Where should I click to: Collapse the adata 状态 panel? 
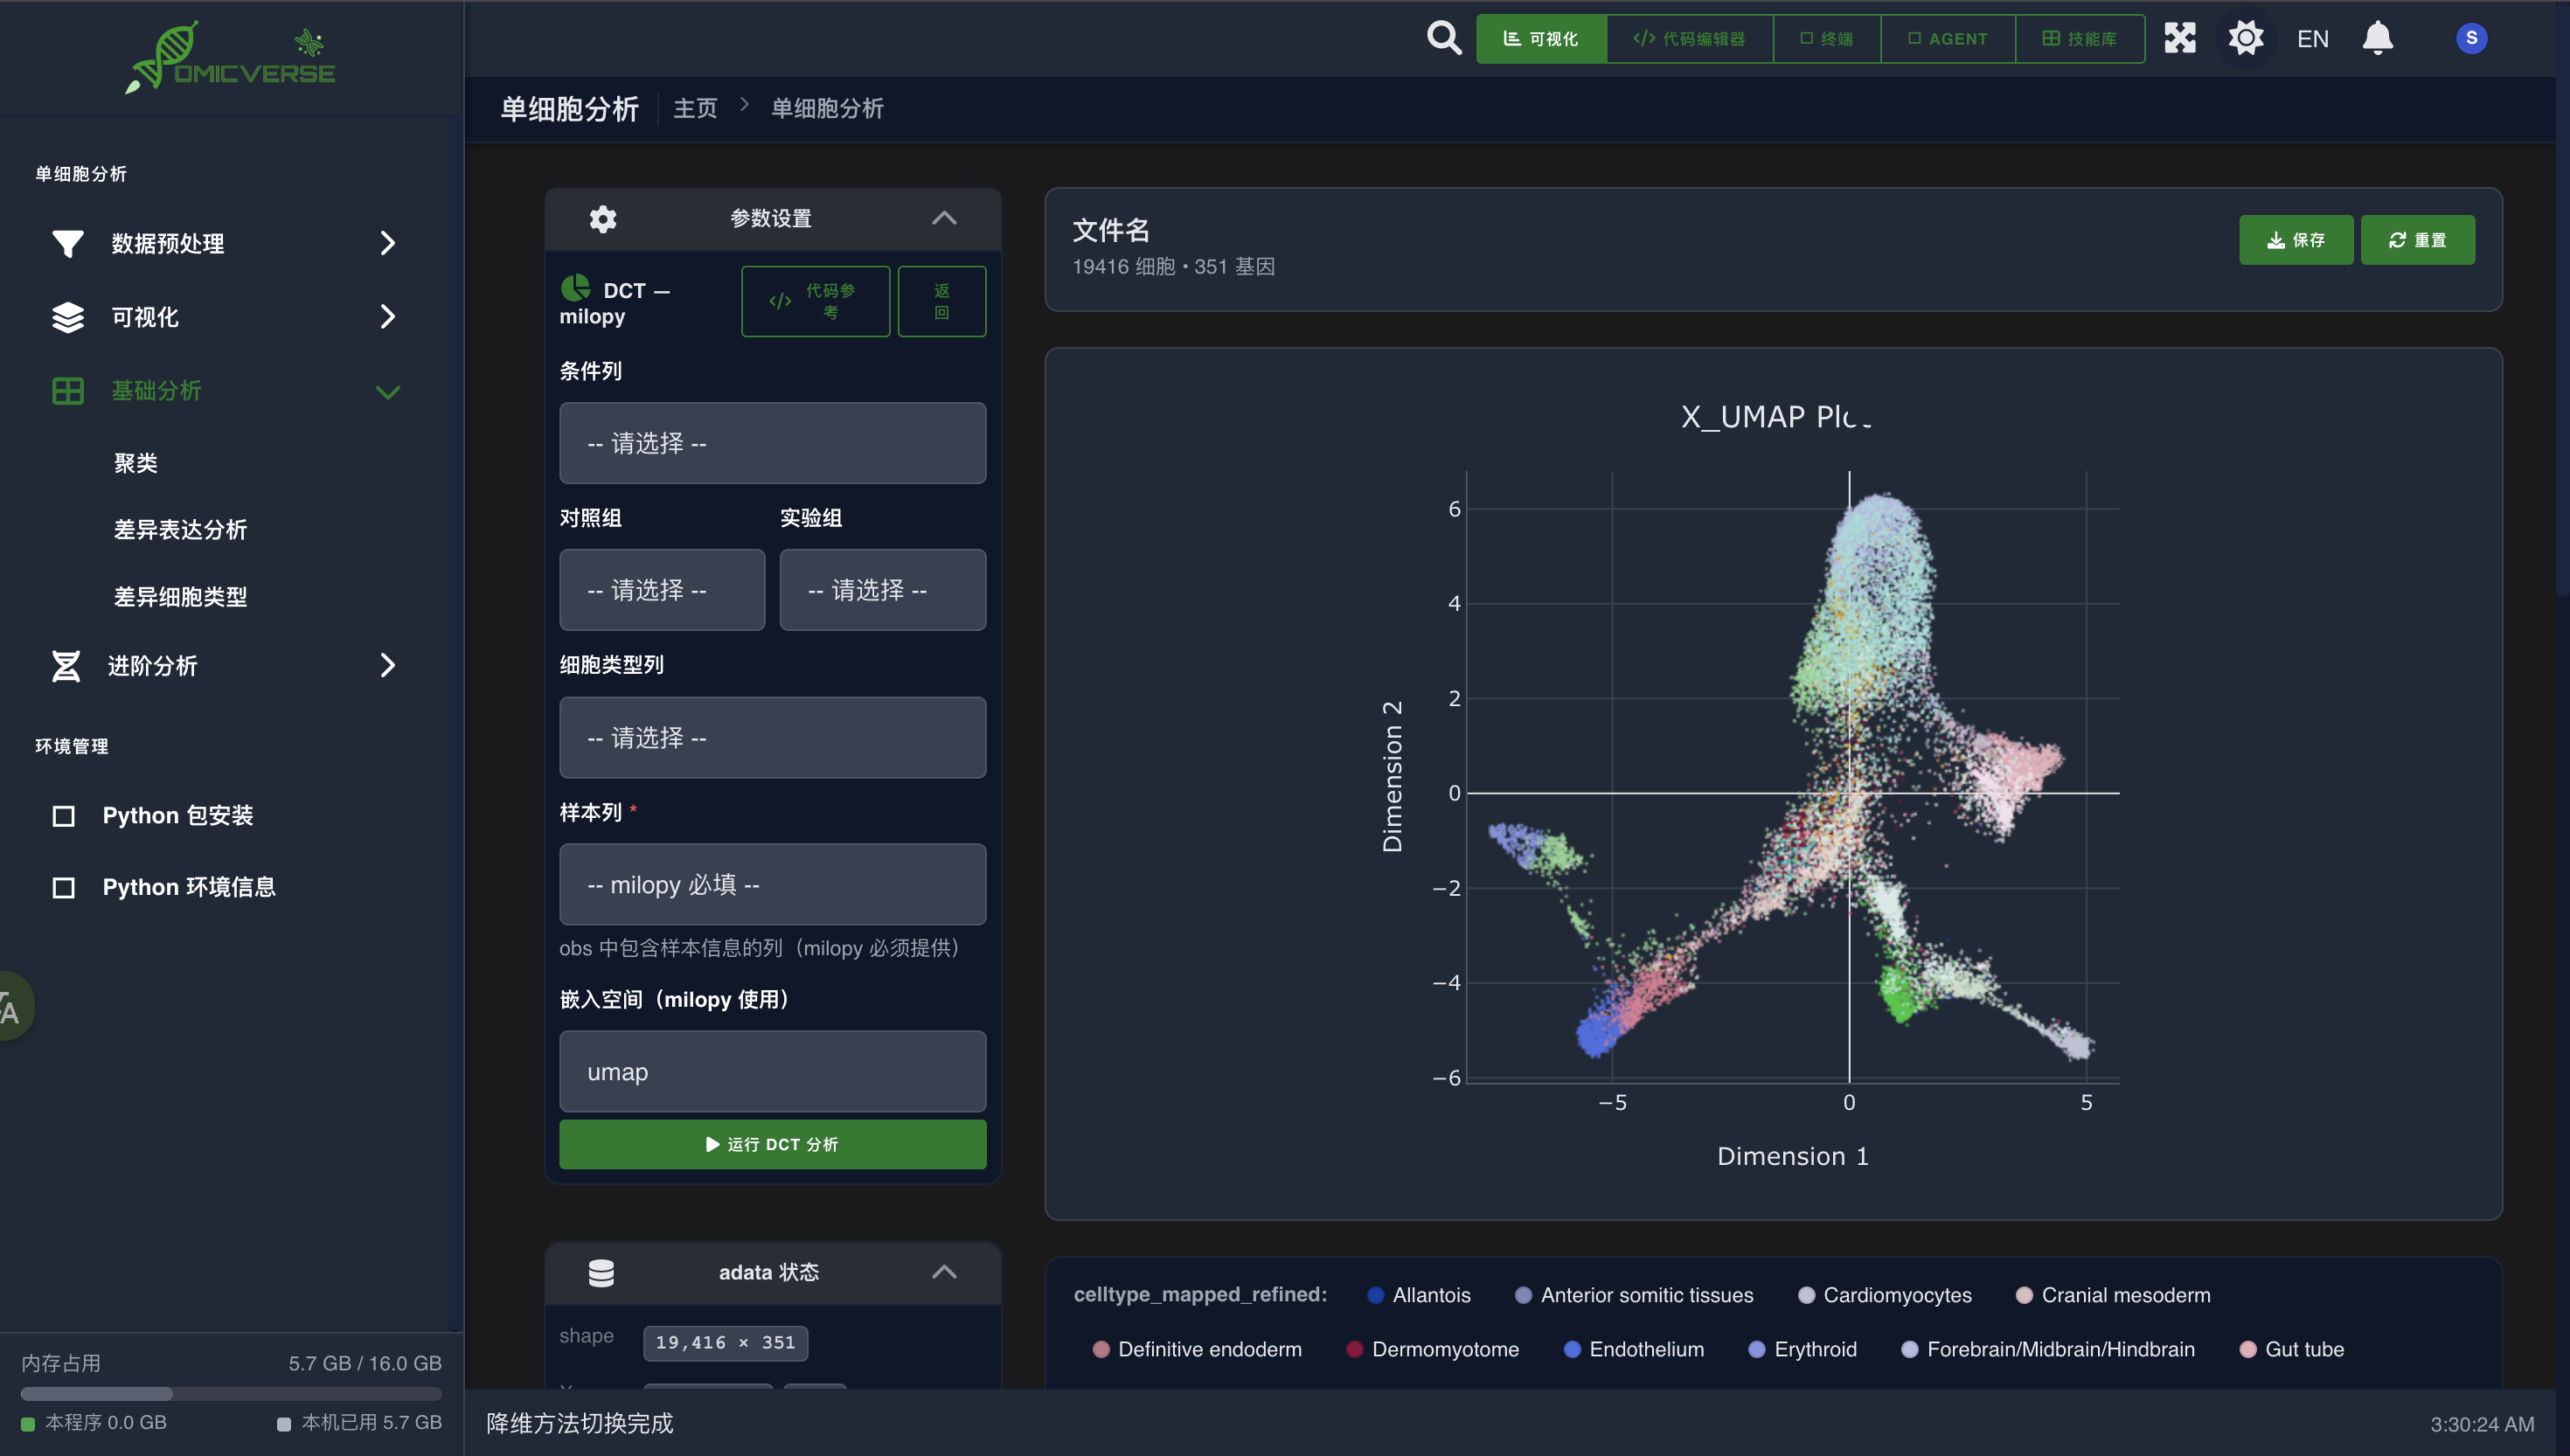[x=943, y=1272]
